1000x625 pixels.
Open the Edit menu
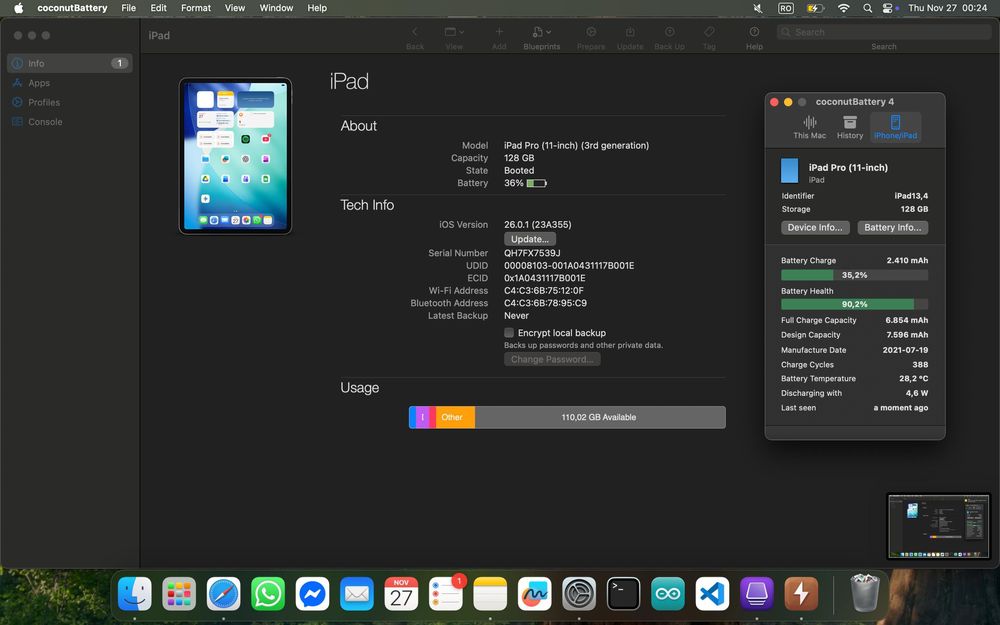click(158, 8)
